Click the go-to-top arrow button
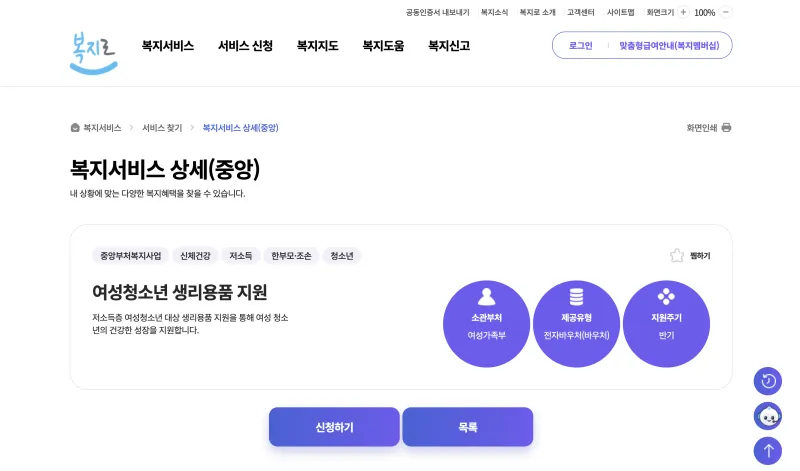The width and height of the screenshot is (800, 471). point(768,451)
